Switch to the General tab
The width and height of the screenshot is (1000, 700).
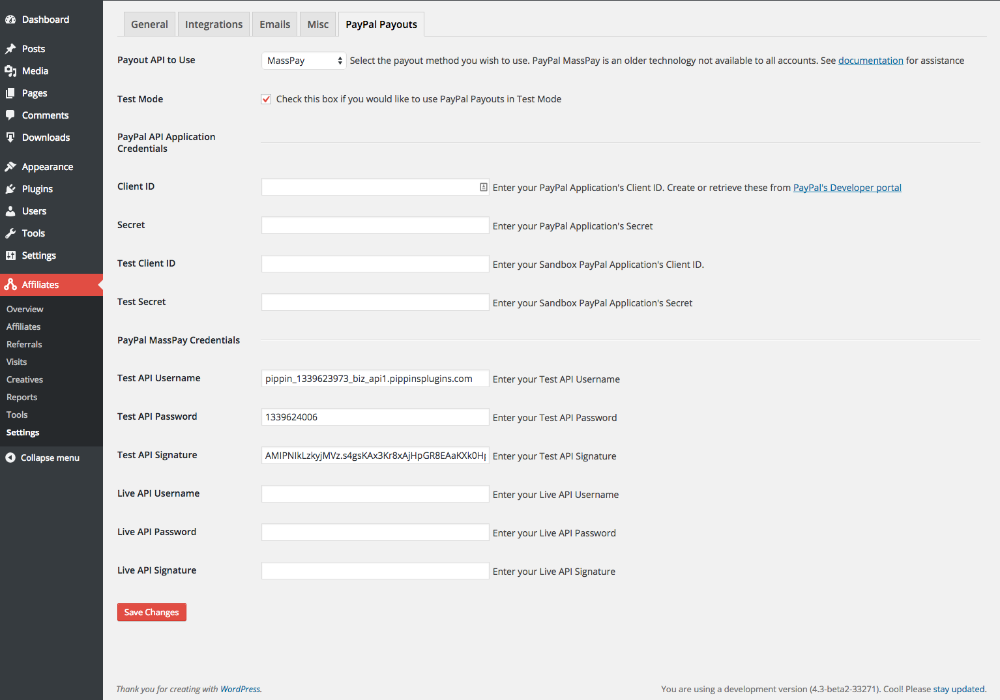[149, 24]
